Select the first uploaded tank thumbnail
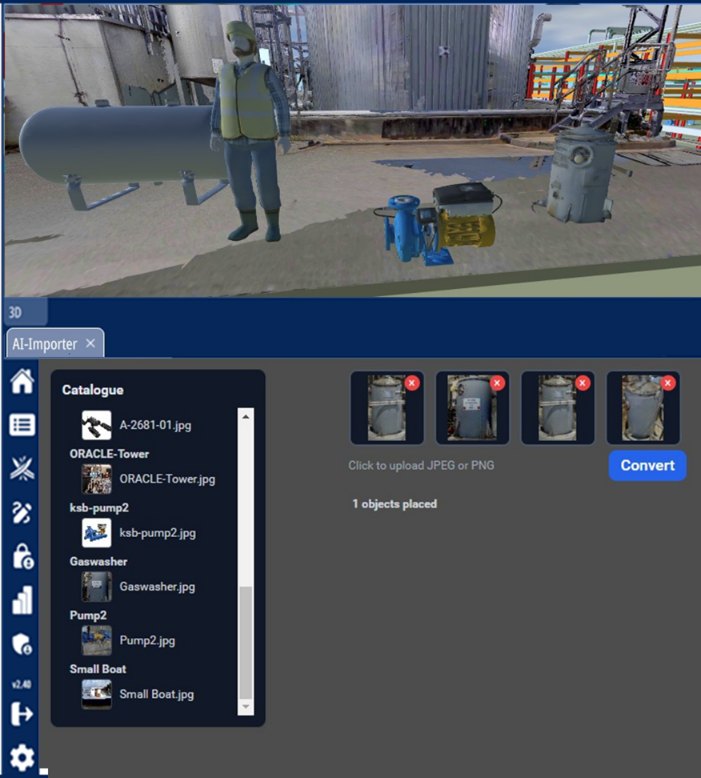 coord(386,409)
